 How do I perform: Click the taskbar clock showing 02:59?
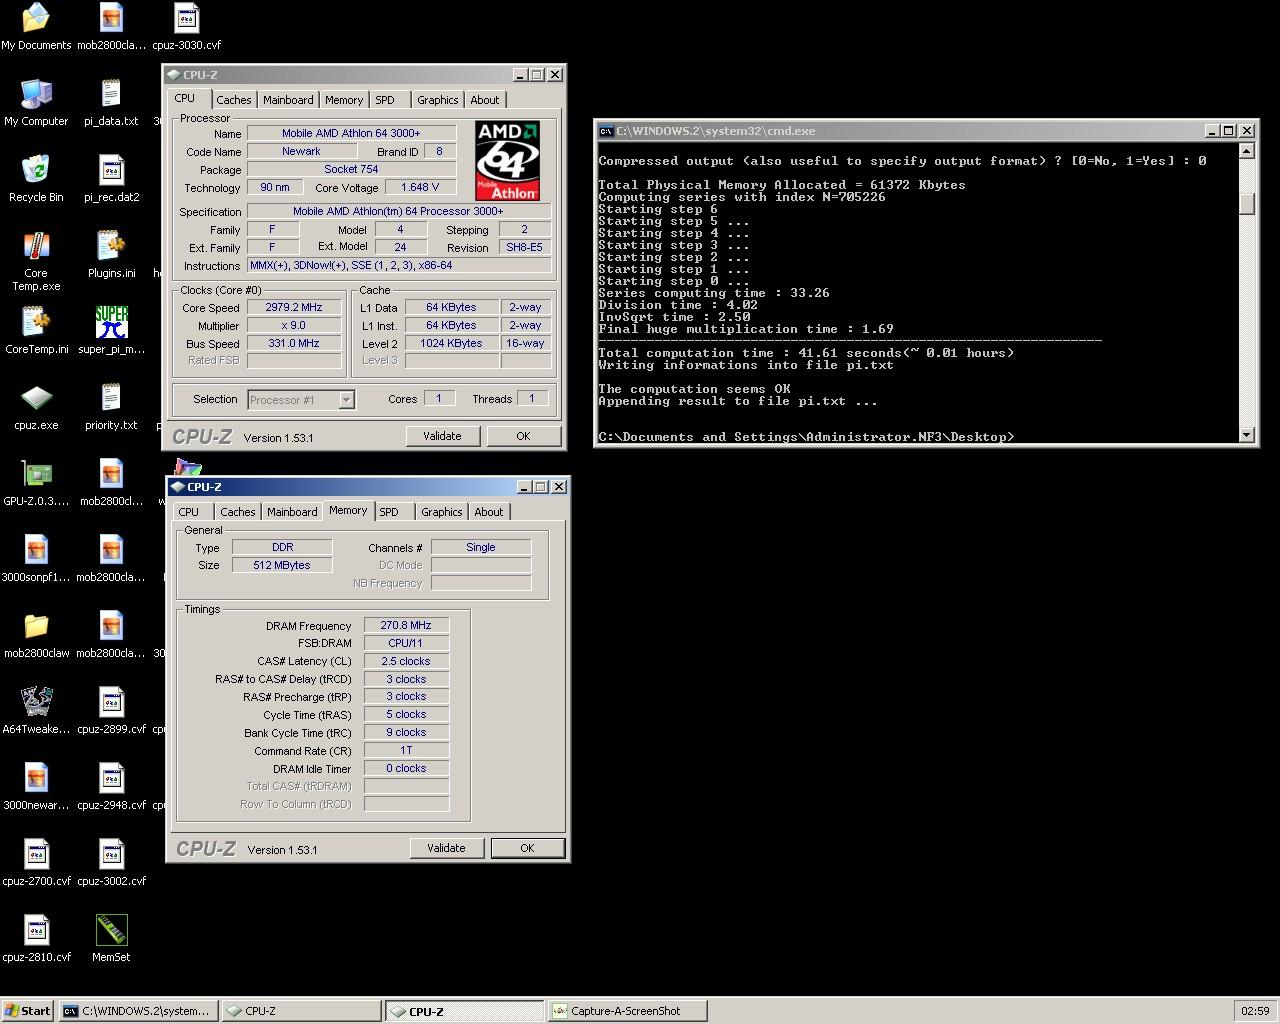tap(1255, 1011)
